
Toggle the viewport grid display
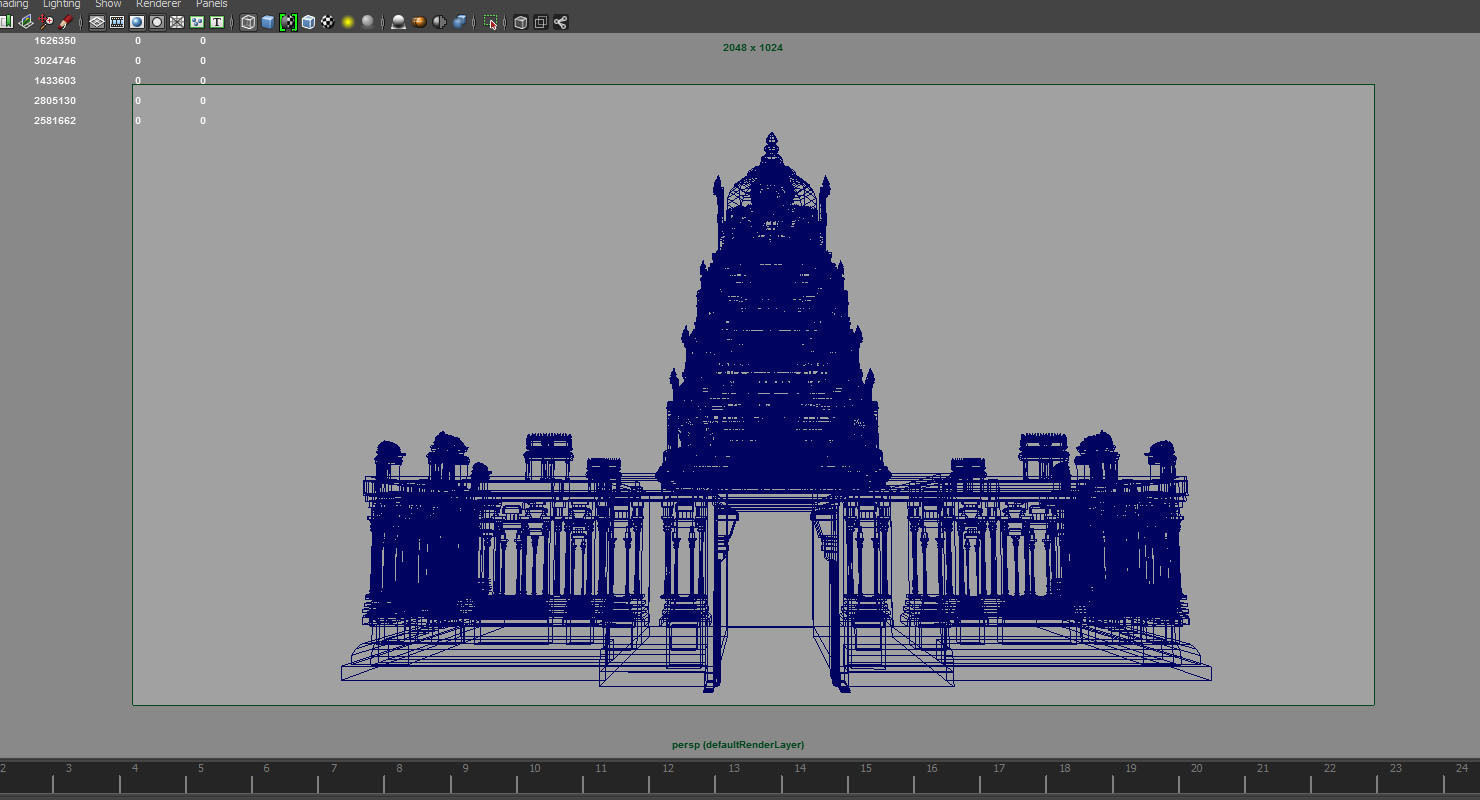pos(97,22)
